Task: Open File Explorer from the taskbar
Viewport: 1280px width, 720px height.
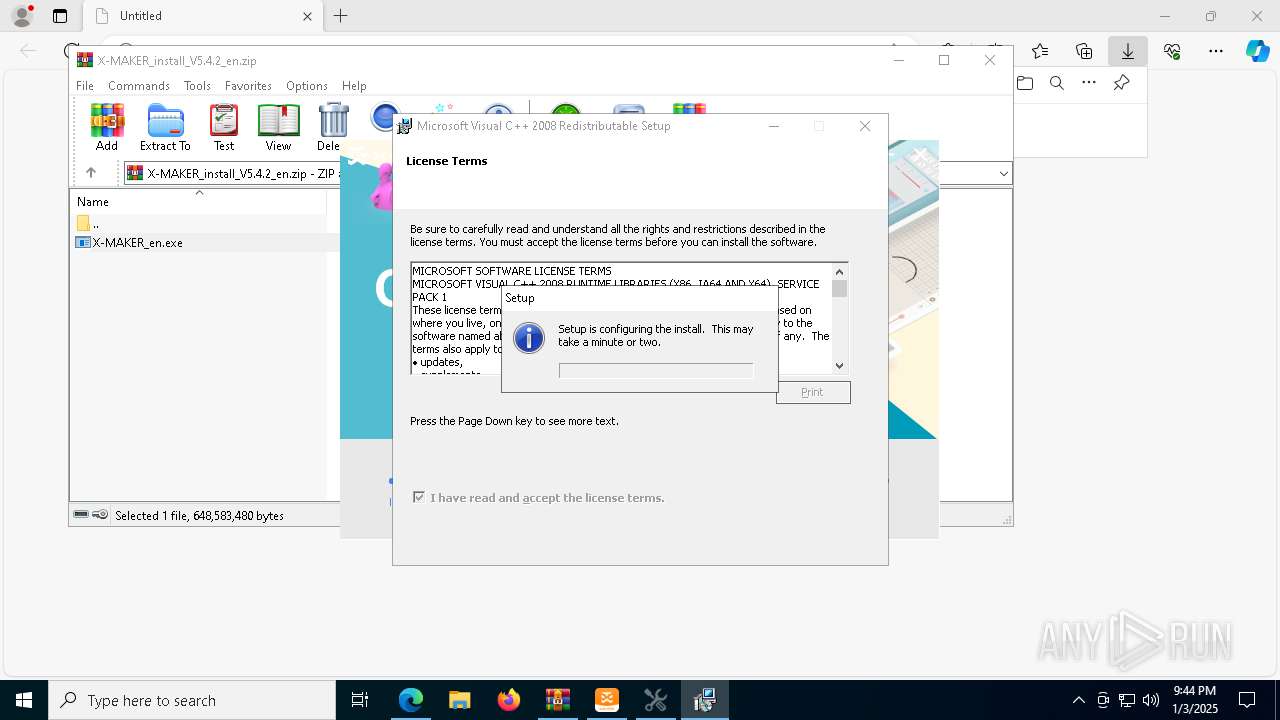Action: [x=460, y=700]
